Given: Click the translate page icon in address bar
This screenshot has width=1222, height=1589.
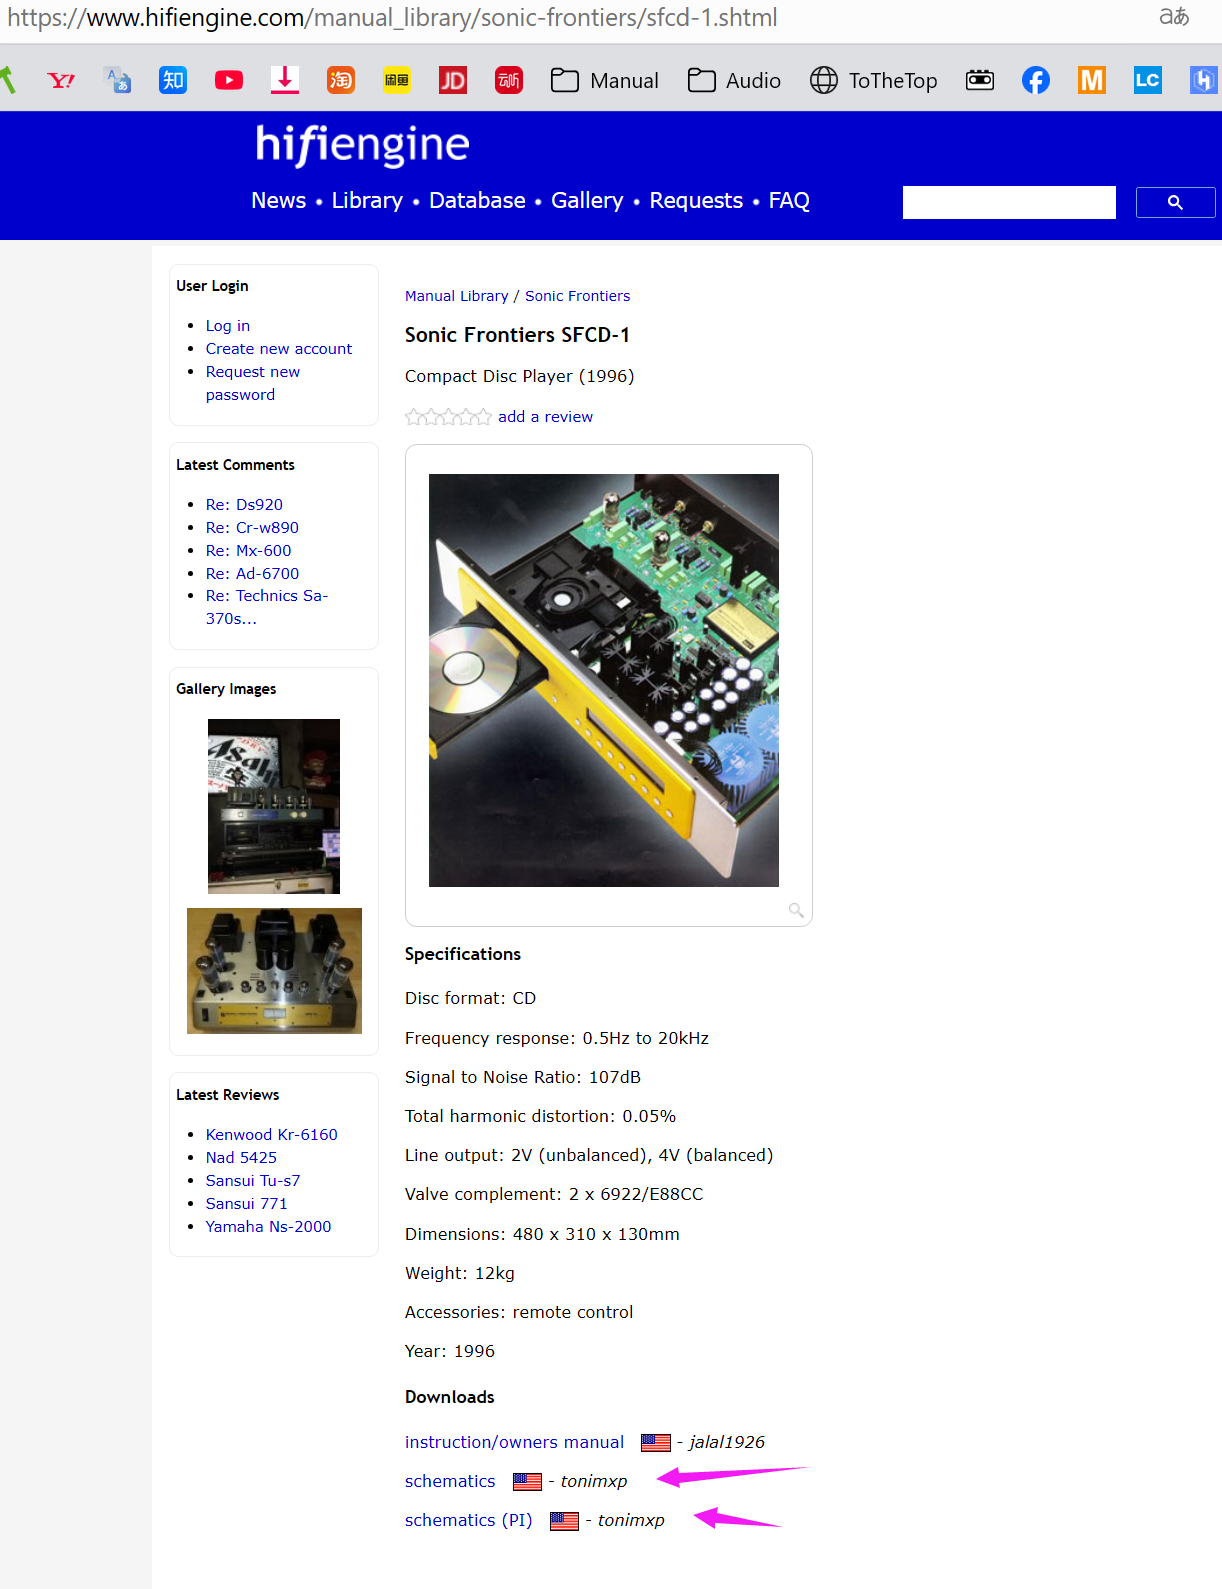Looking at the screenshot, I should (x=1174, y=17).
